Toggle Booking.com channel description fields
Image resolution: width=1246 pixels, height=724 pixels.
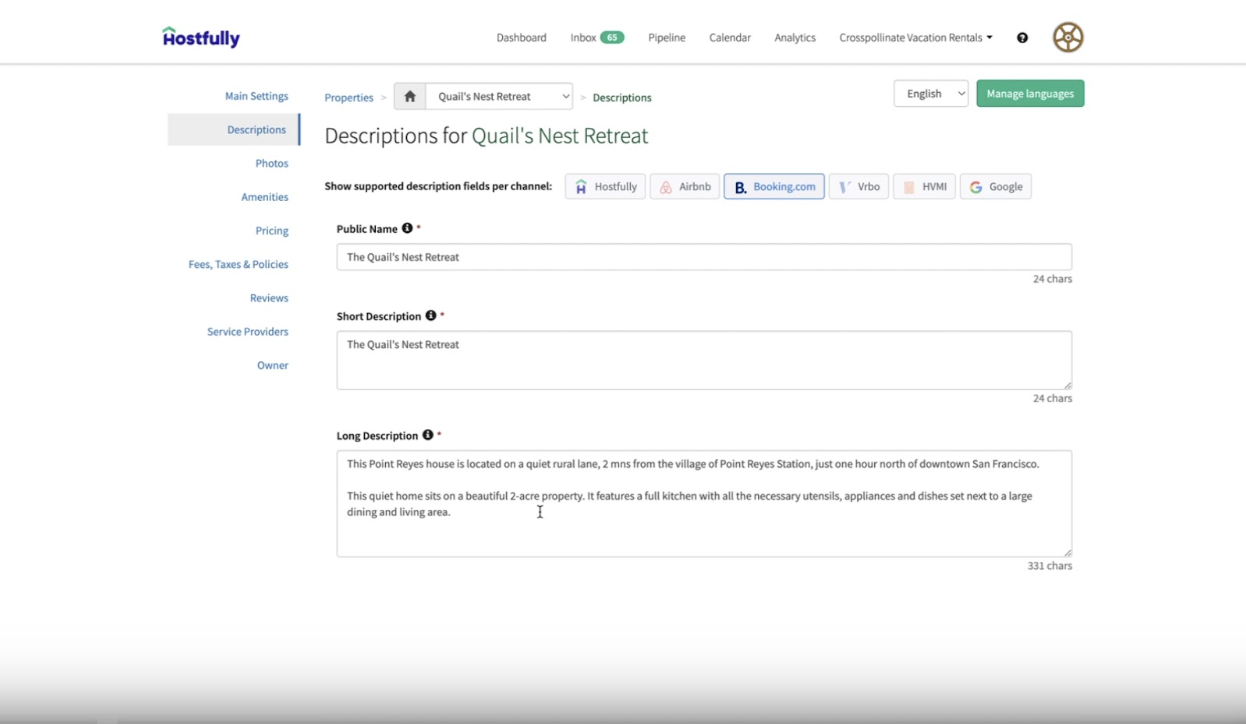click(774, 187)
